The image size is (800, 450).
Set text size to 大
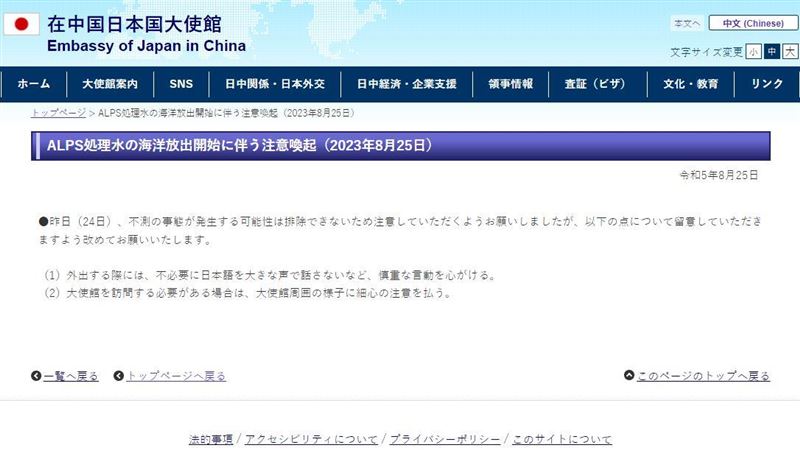(x=790, y=52)
